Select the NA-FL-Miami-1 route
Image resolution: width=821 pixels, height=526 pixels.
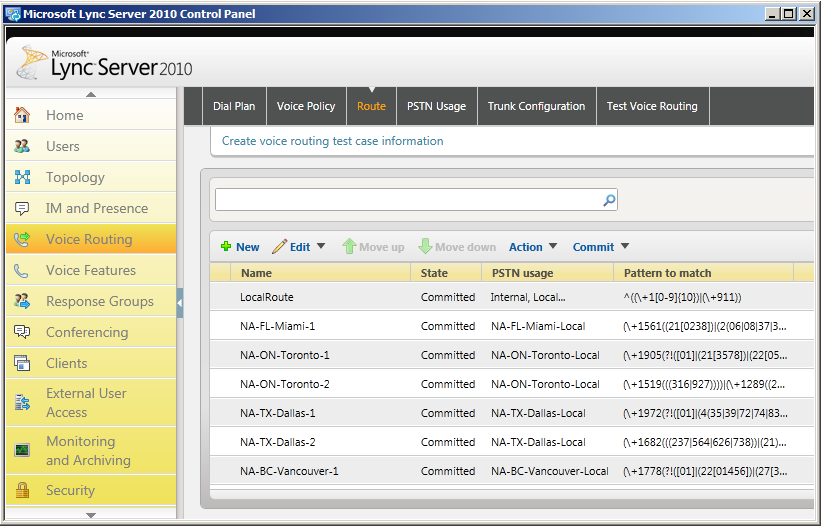[512, 326]
